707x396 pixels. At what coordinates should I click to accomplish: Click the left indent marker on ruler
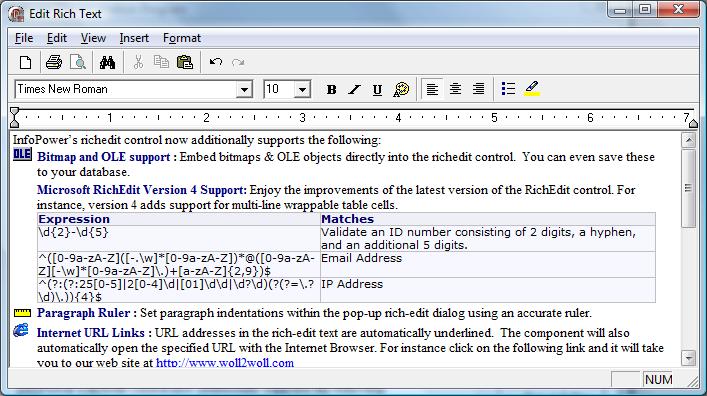tap(14, 118)
